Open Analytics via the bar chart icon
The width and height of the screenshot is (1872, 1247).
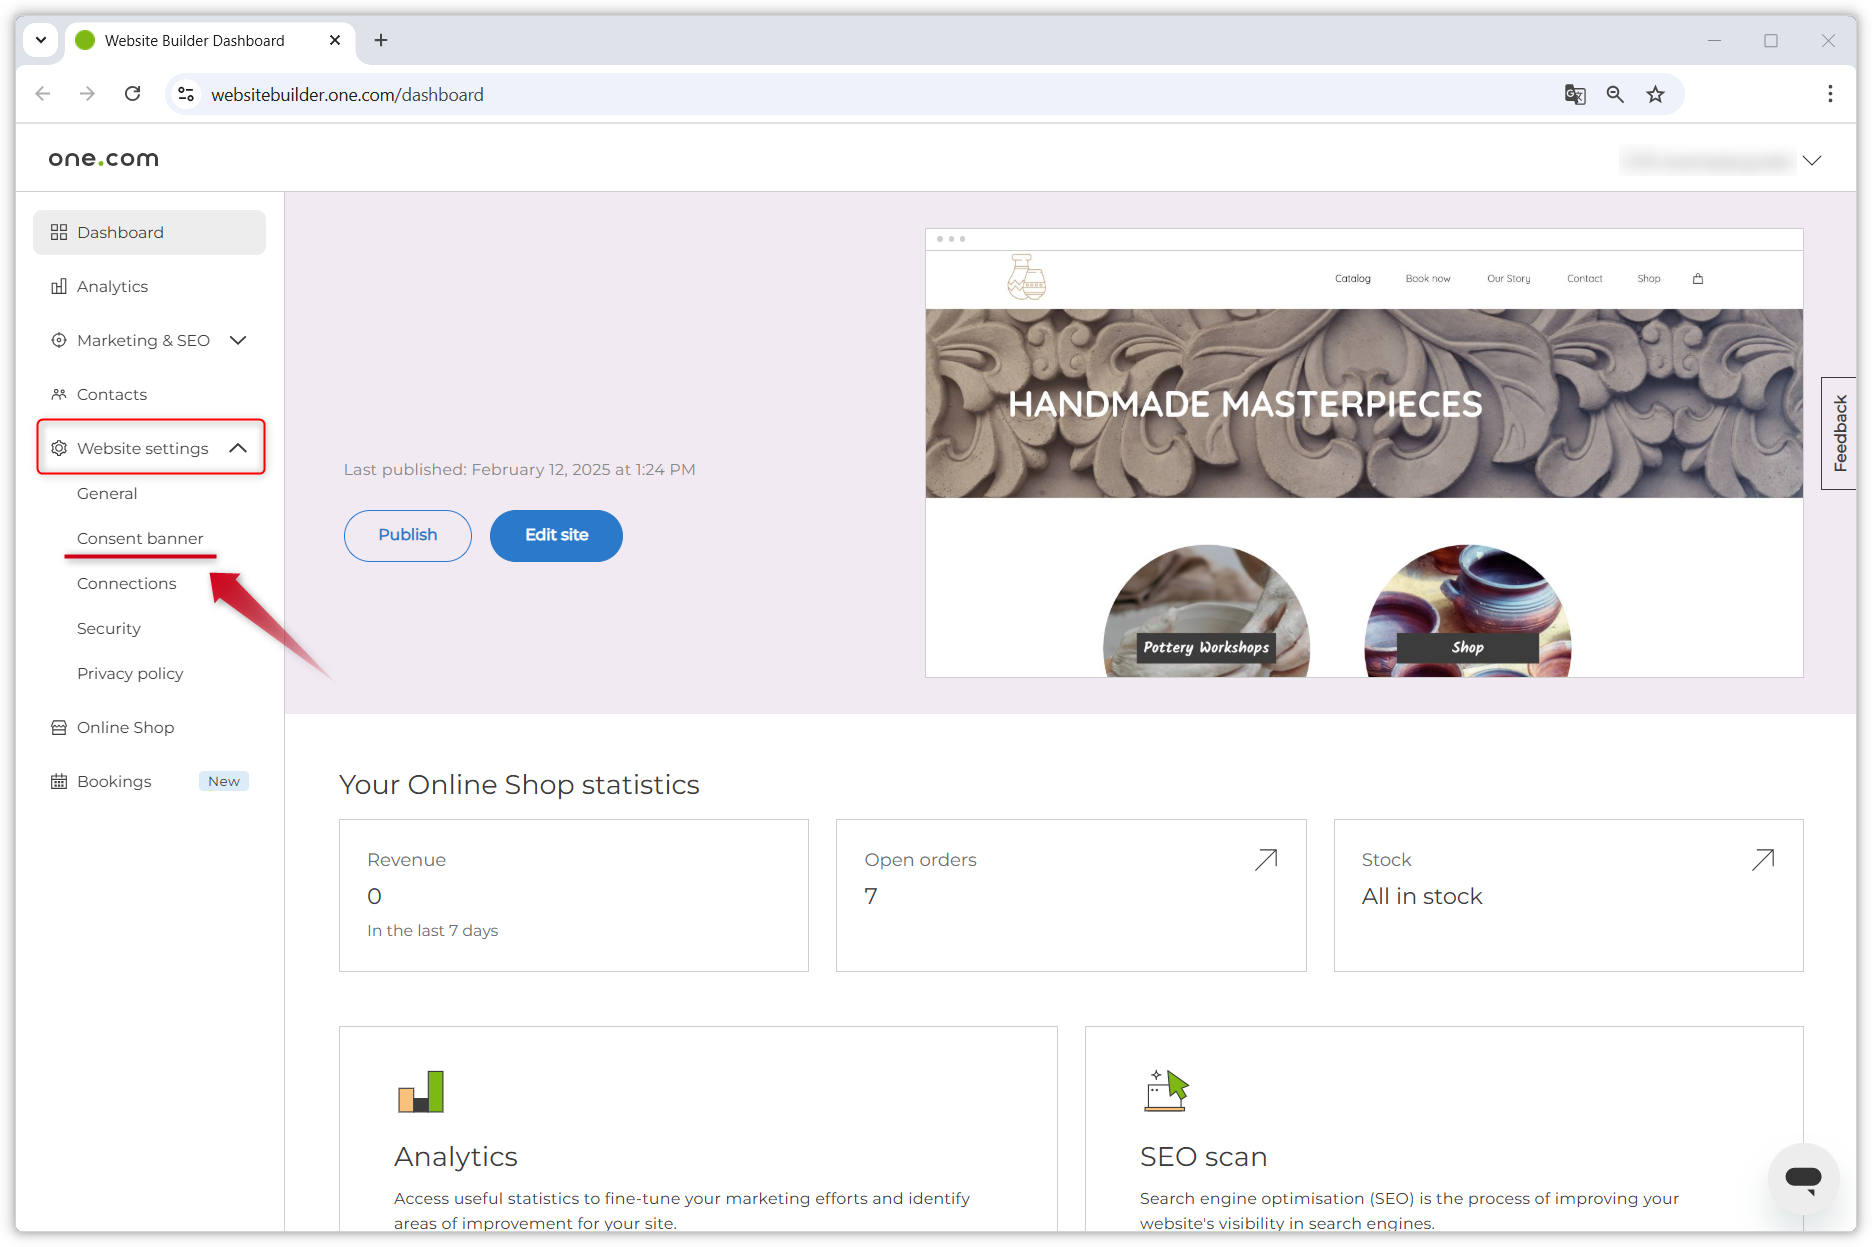pyautogui.click(x=59, y=286)
